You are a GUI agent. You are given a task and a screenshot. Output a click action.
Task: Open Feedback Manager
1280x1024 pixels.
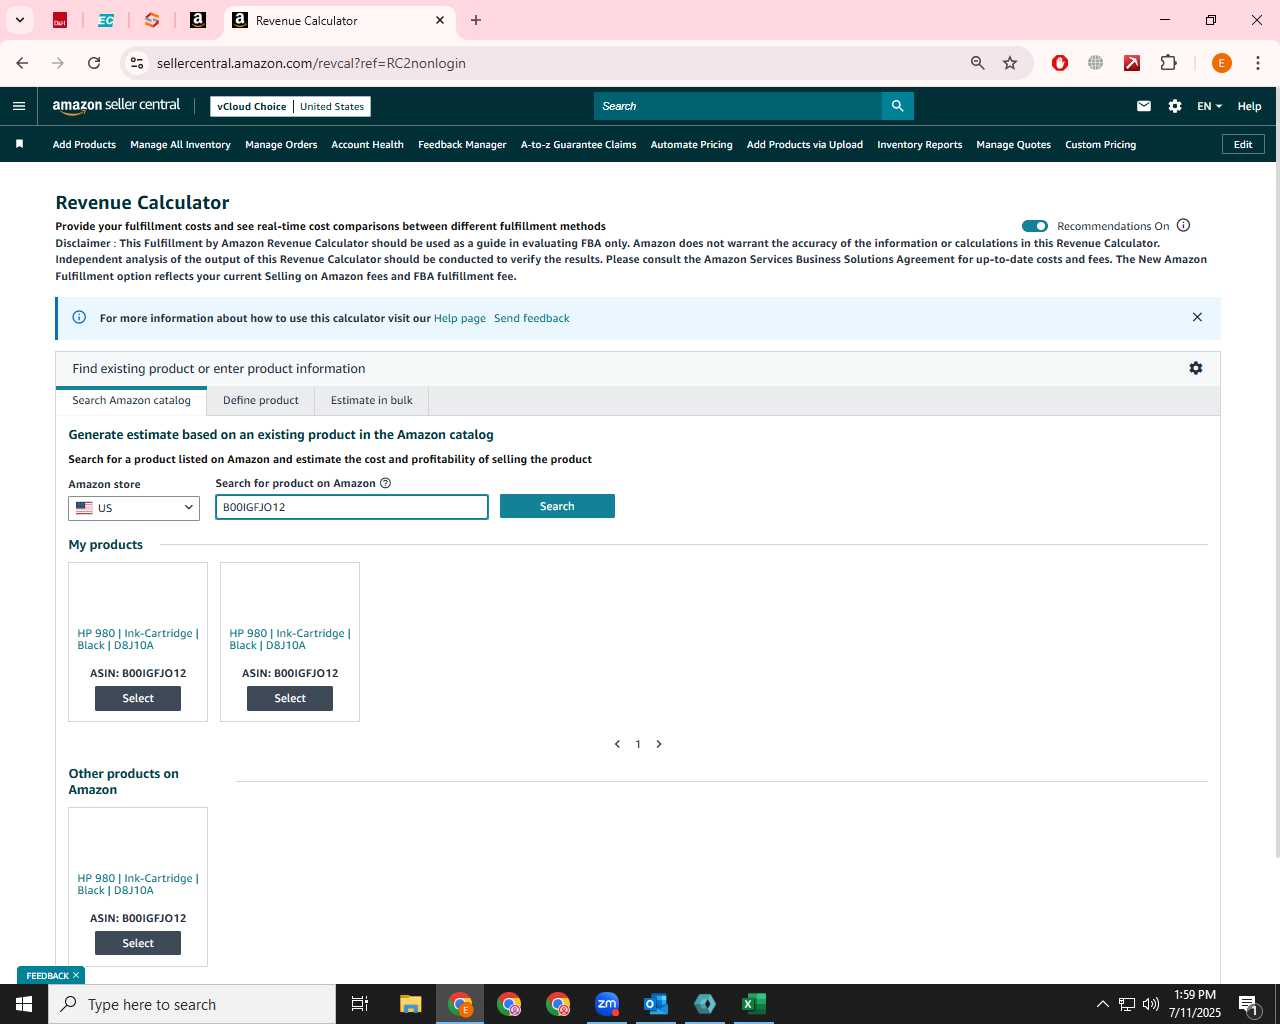(462, 144)
